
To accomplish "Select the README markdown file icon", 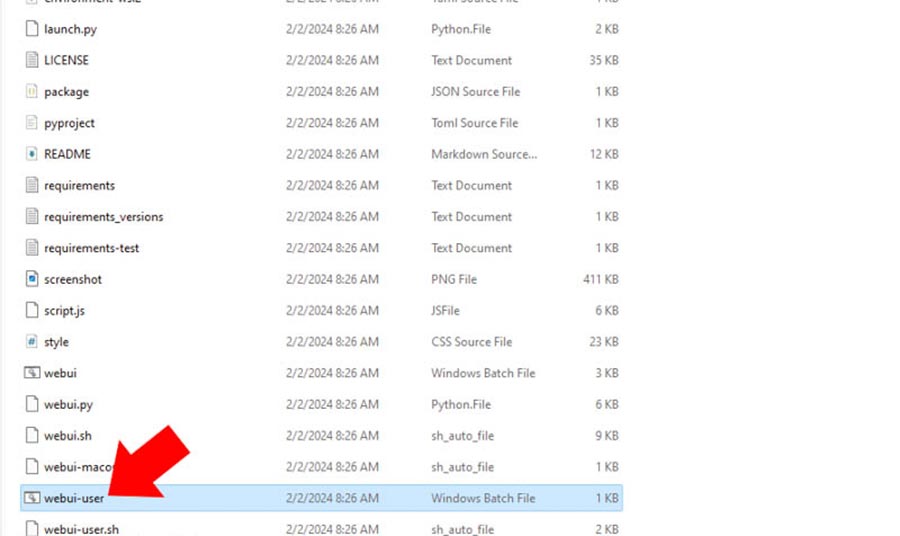I will point(32,154).
